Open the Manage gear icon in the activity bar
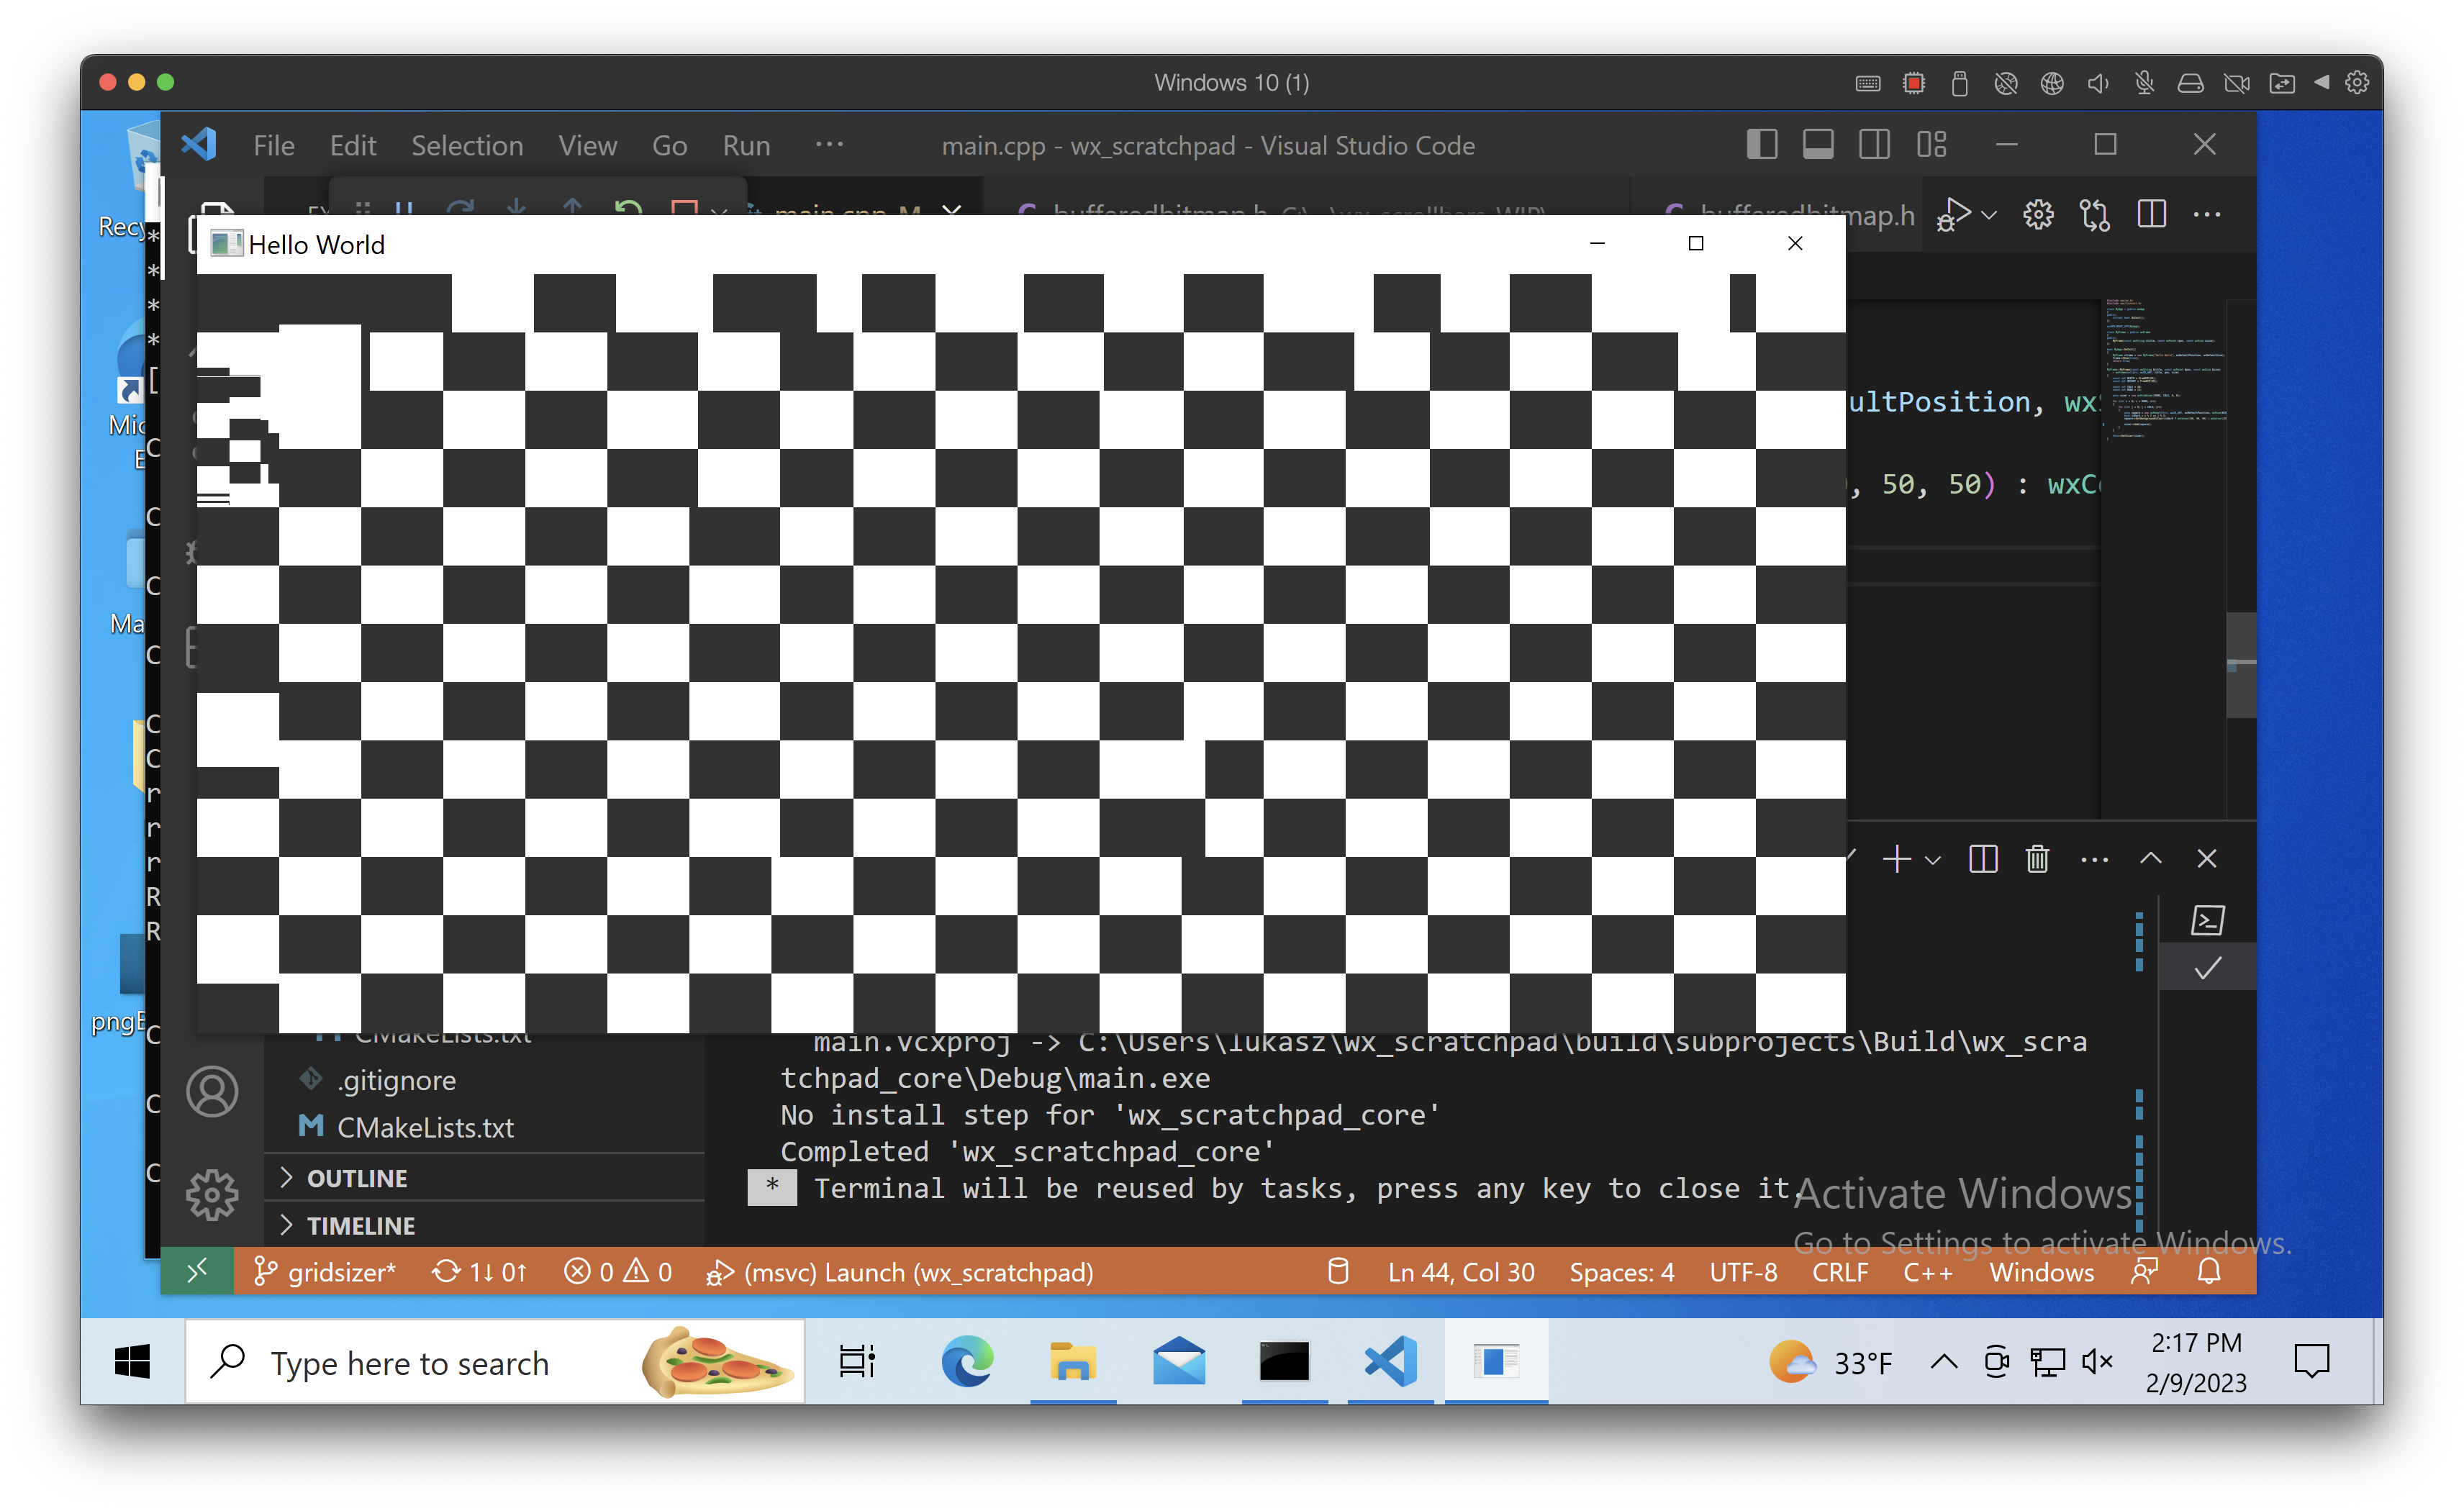The image size is (2464, 1511). coord(212,1193)
